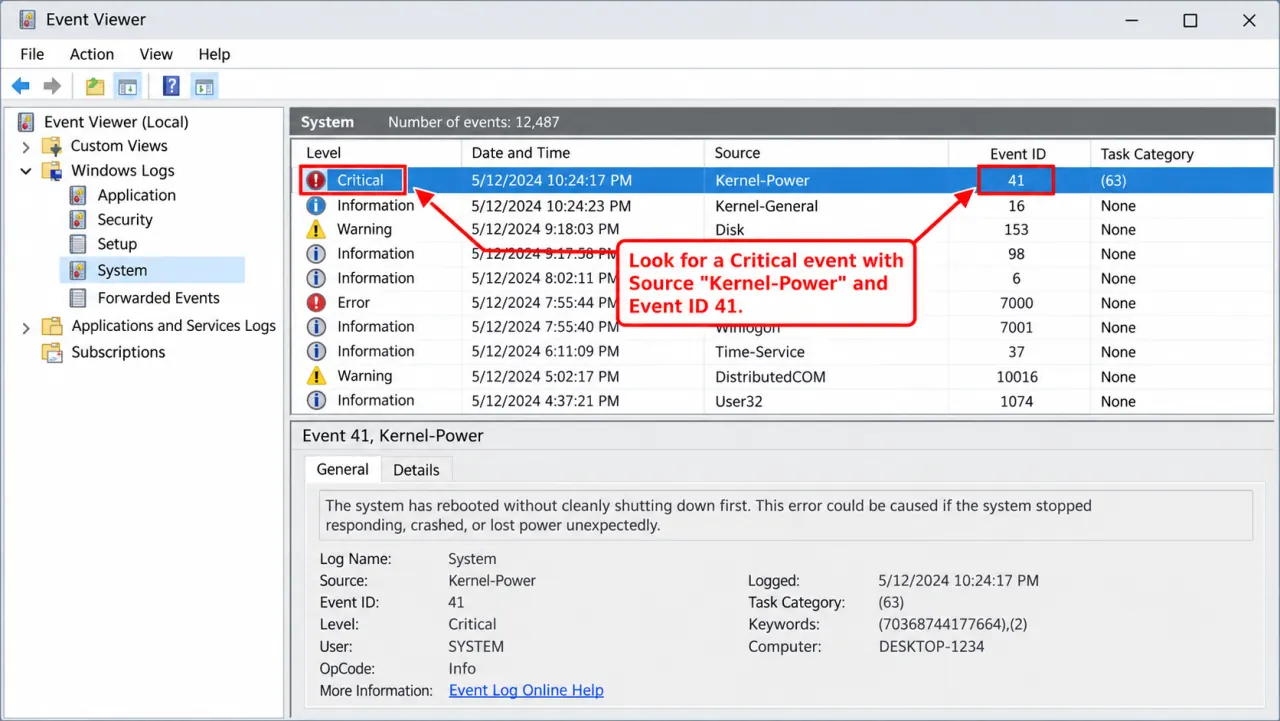Click the Back arrow toolbar icon
Image resolution: width=1280 pixels, height=721 pixels.
tap(21, 86)
